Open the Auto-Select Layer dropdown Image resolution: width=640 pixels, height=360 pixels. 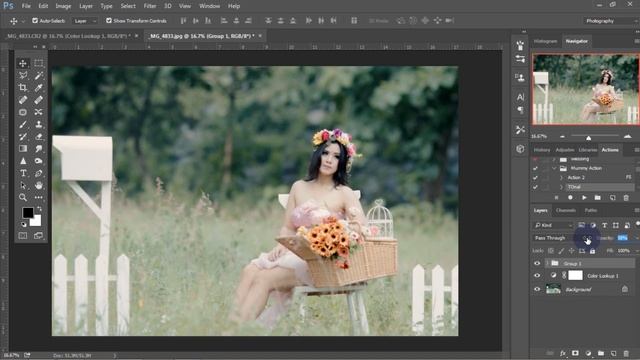click(85, 21)
